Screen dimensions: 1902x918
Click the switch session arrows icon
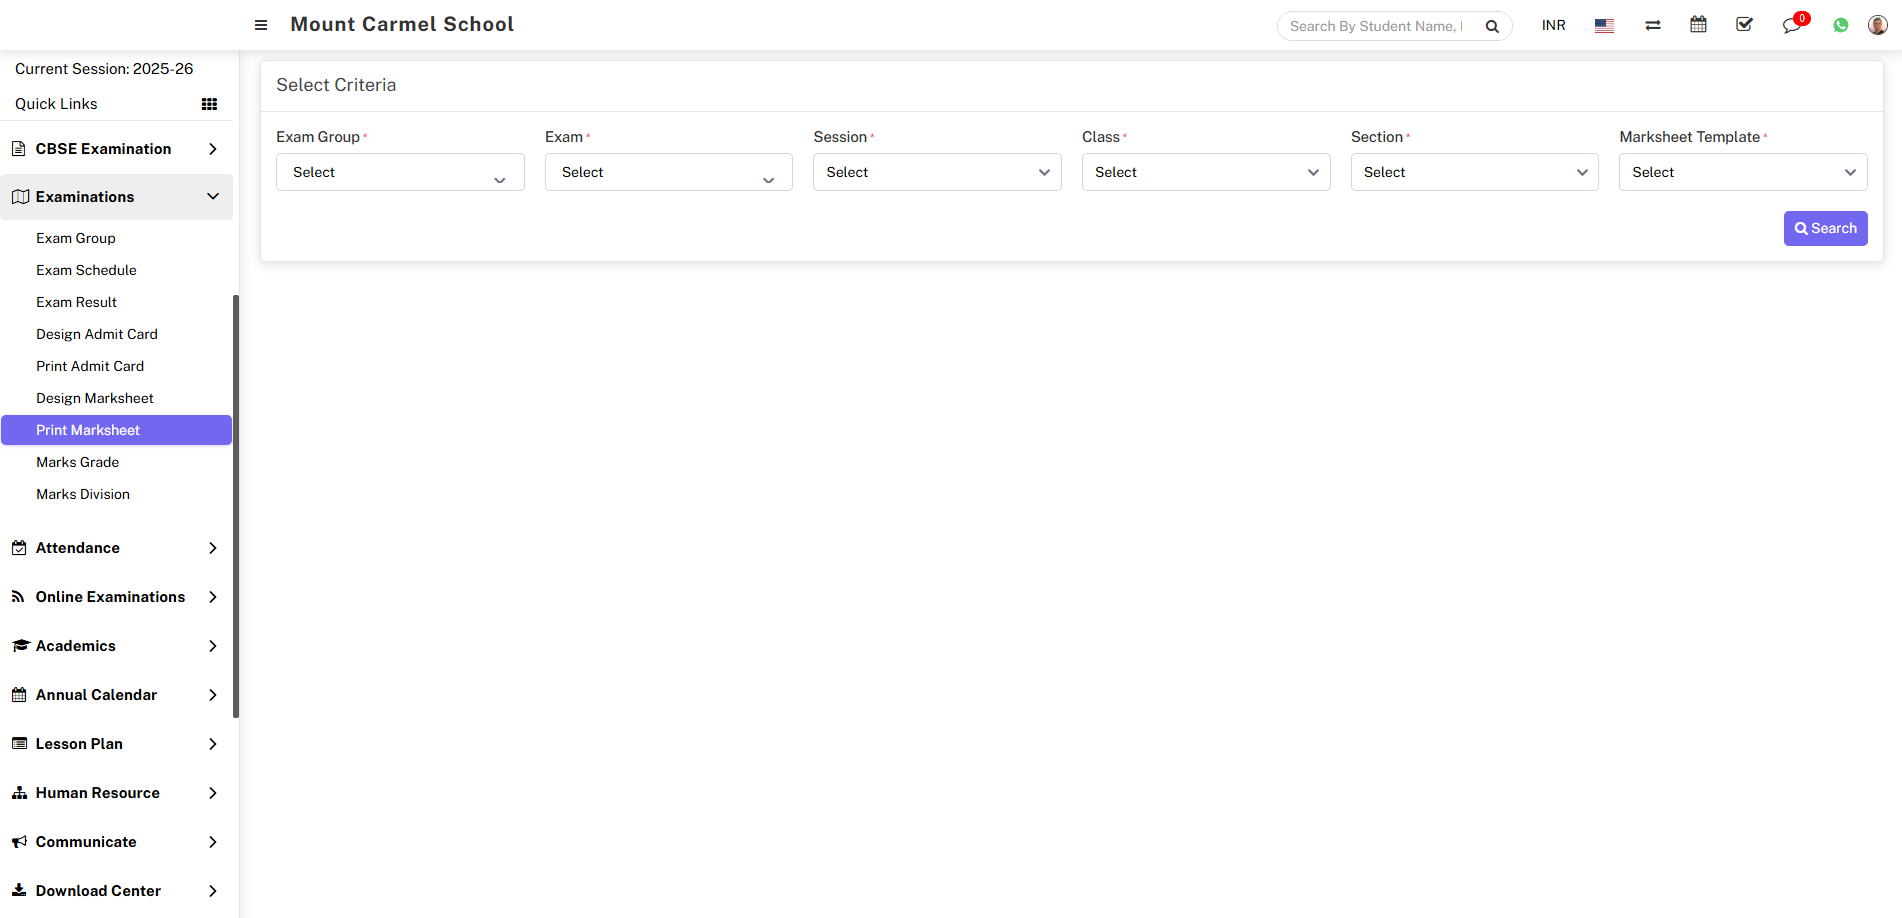tap(1653, 26)
